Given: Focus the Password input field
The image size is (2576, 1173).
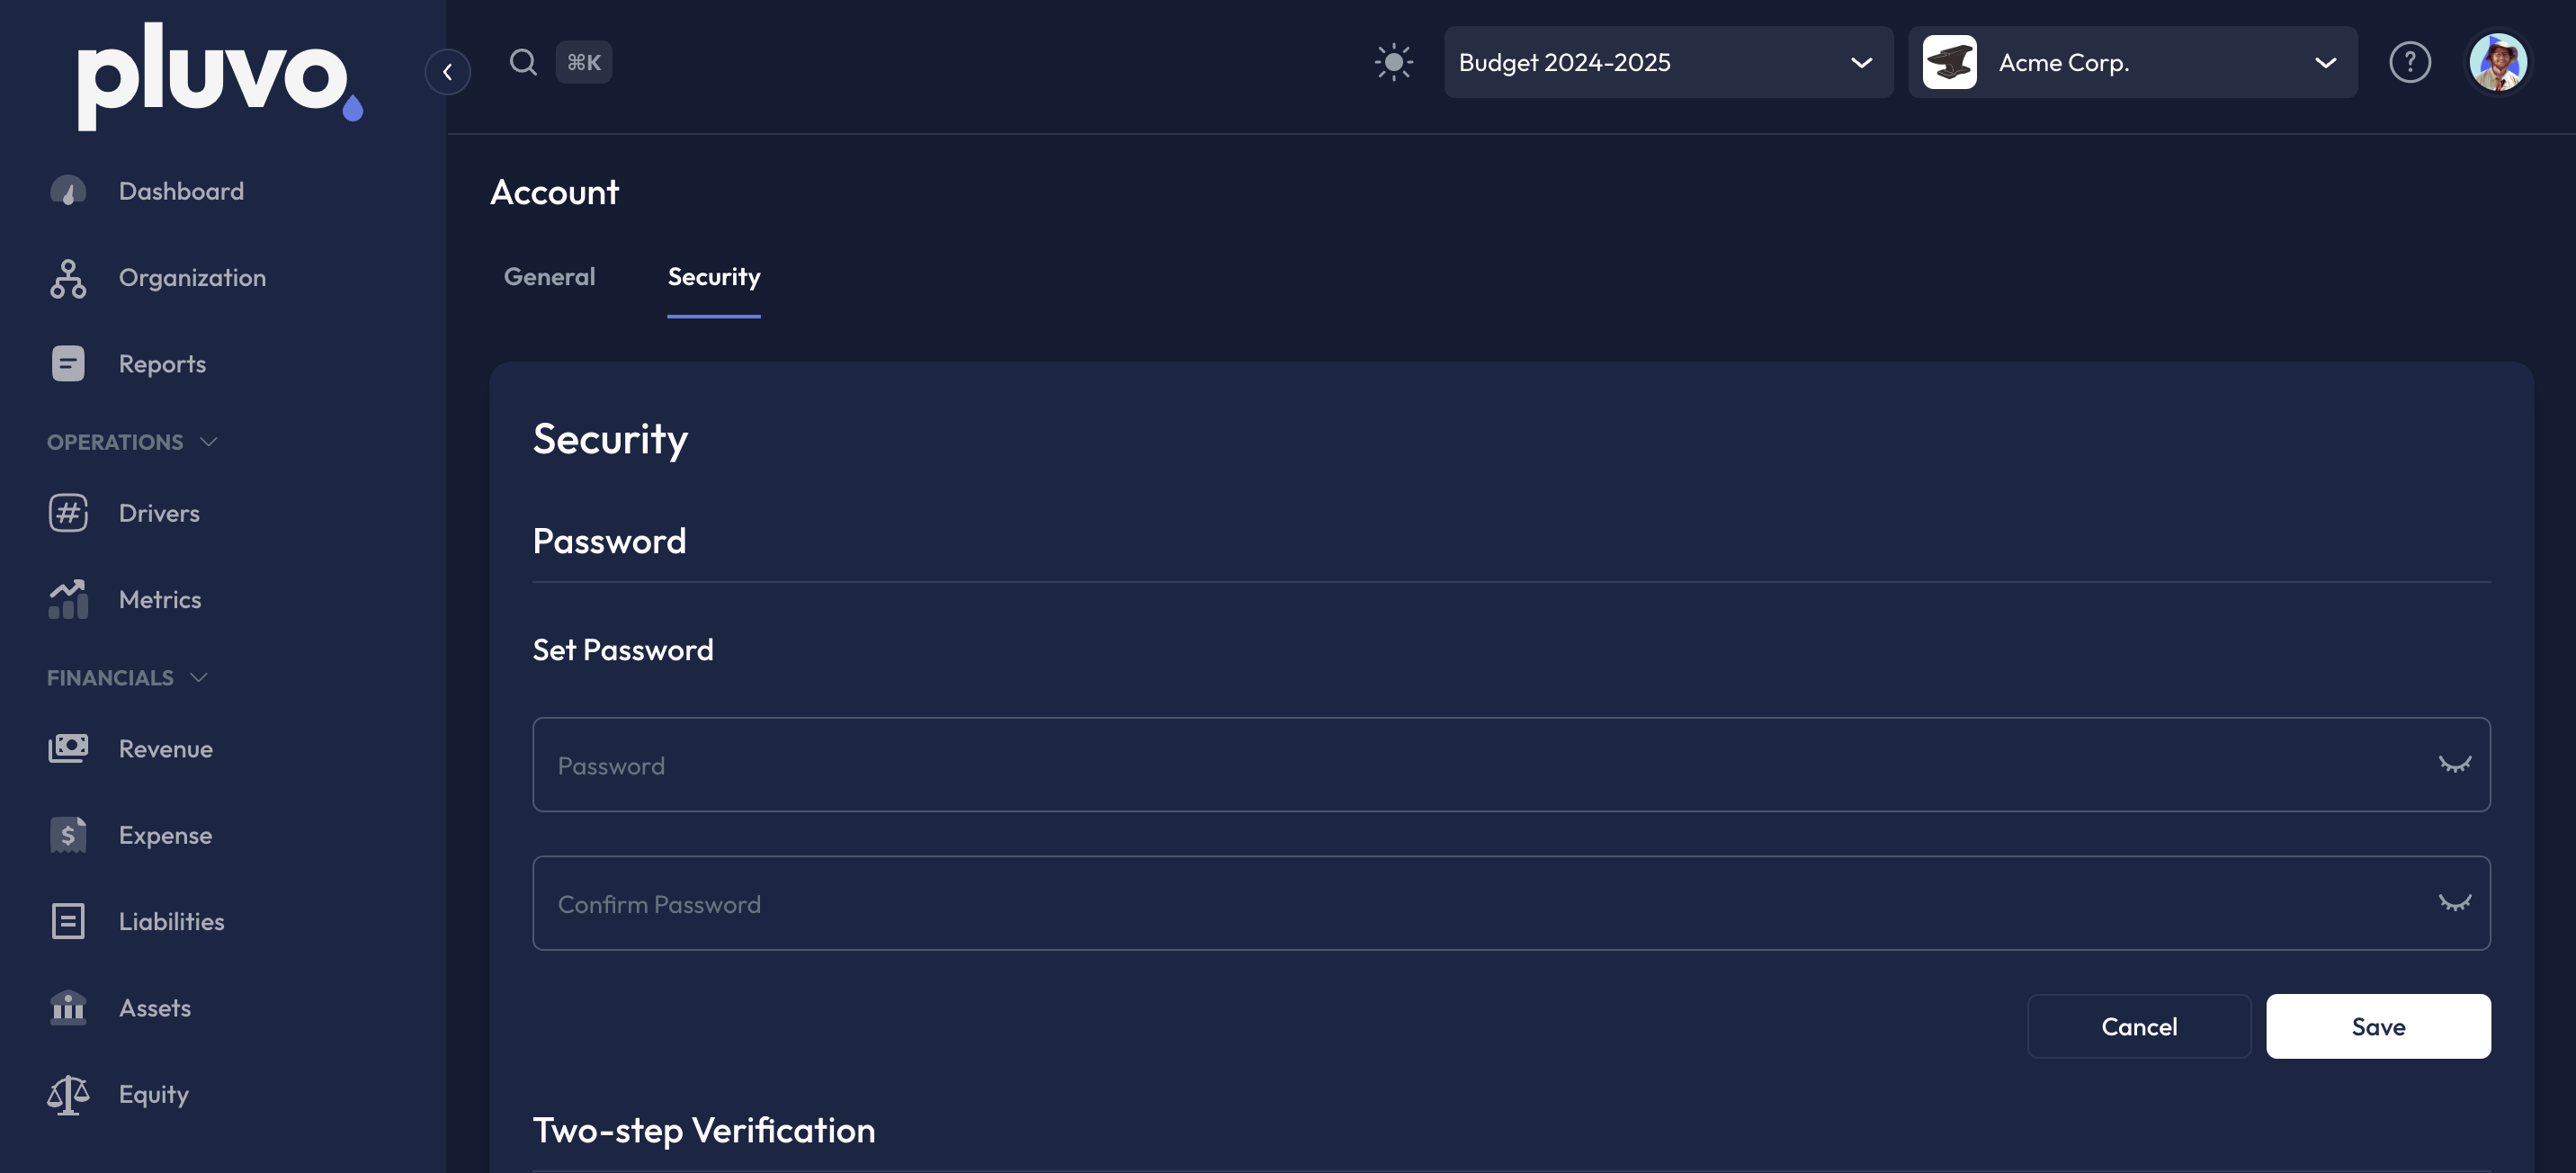Looking at the screenshot, I should [x=1480, y=765].
